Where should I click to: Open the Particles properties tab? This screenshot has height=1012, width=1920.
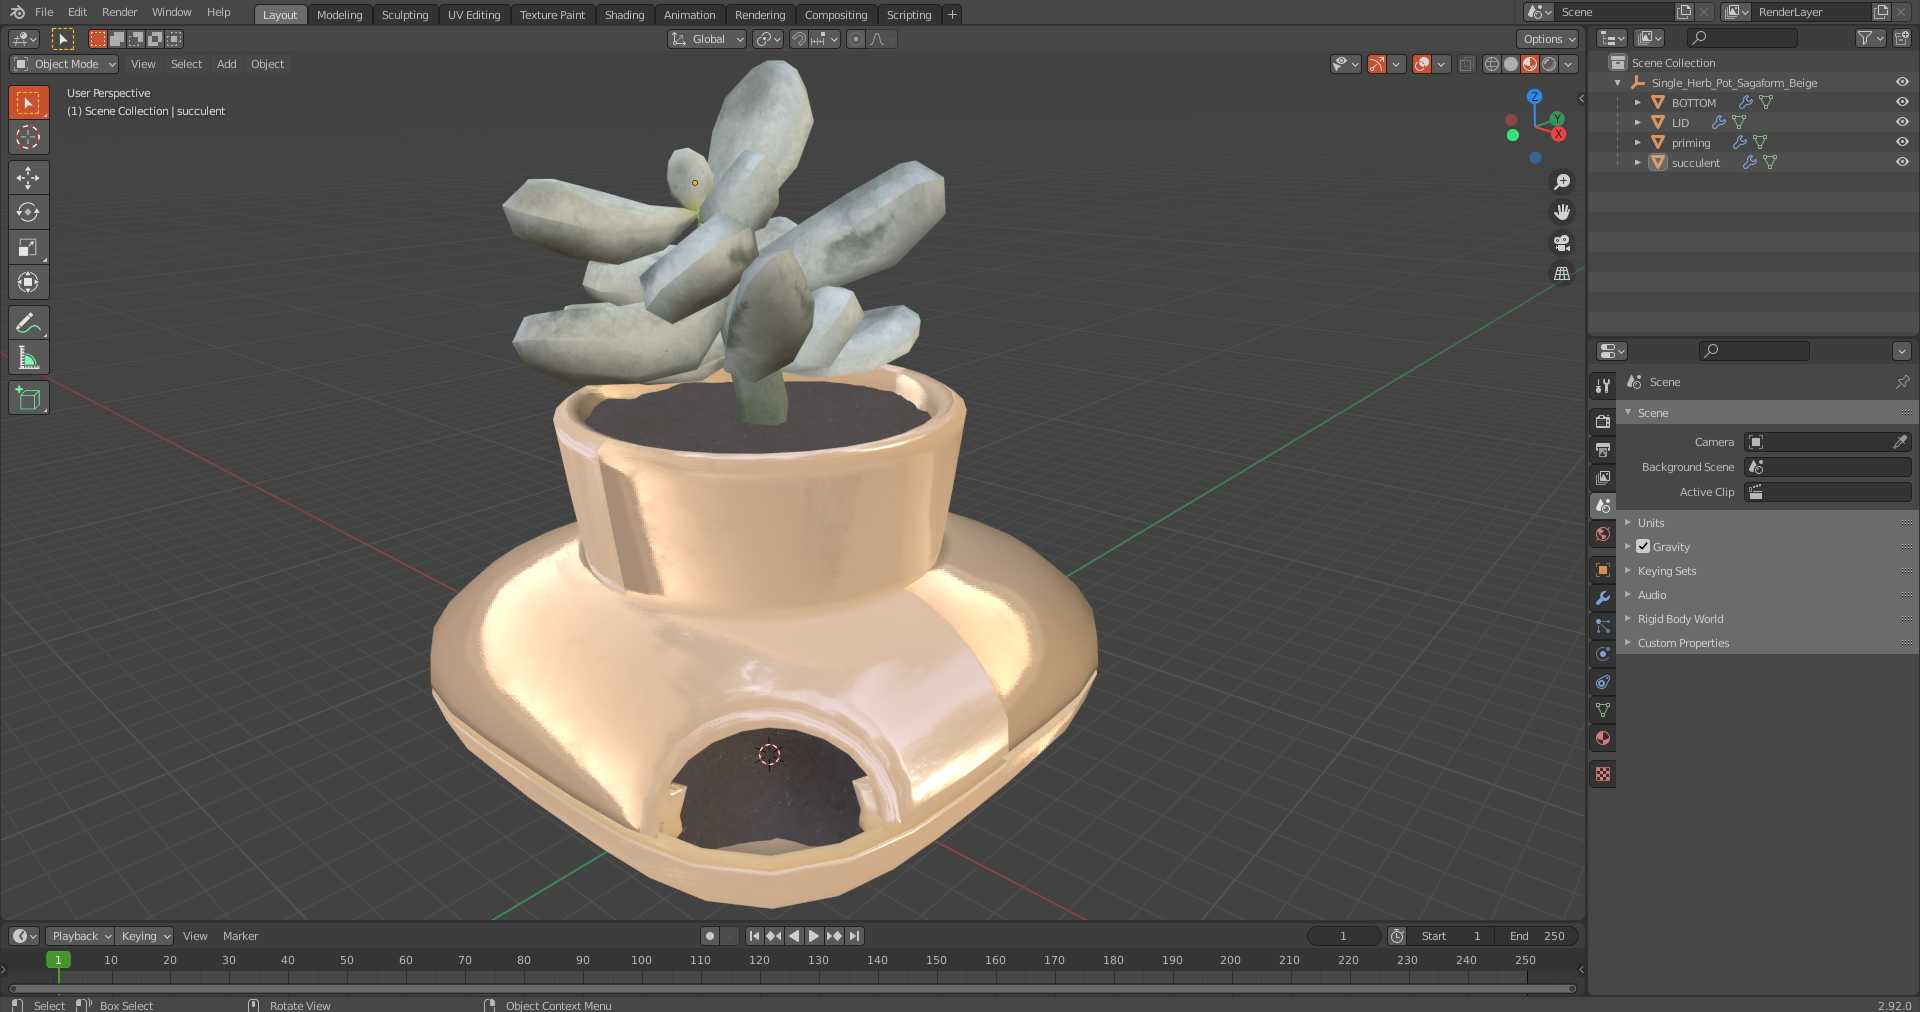(x=1603, y=626)
